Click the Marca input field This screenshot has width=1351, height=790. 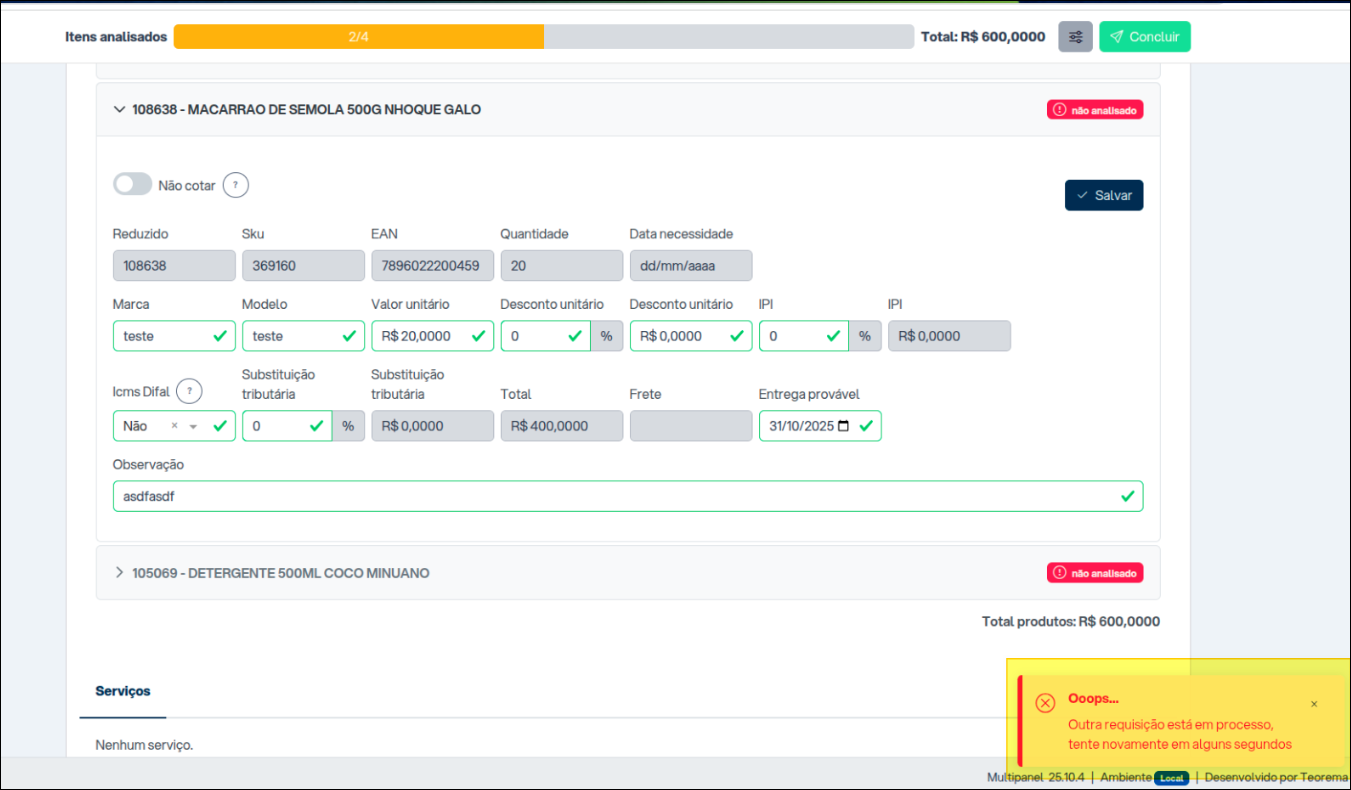[162, 336]
